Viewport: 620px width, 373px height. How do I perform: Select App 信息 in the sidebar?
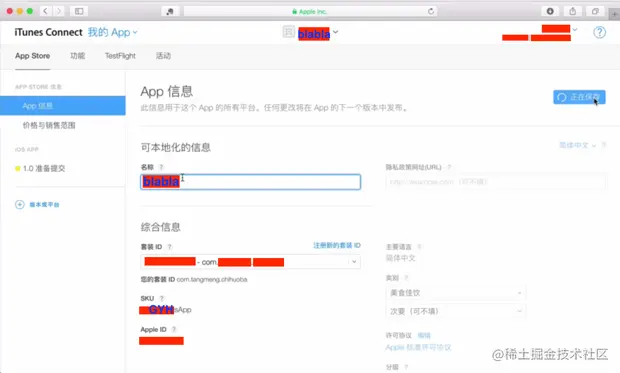pyautogui.click(x=62, y=106)
